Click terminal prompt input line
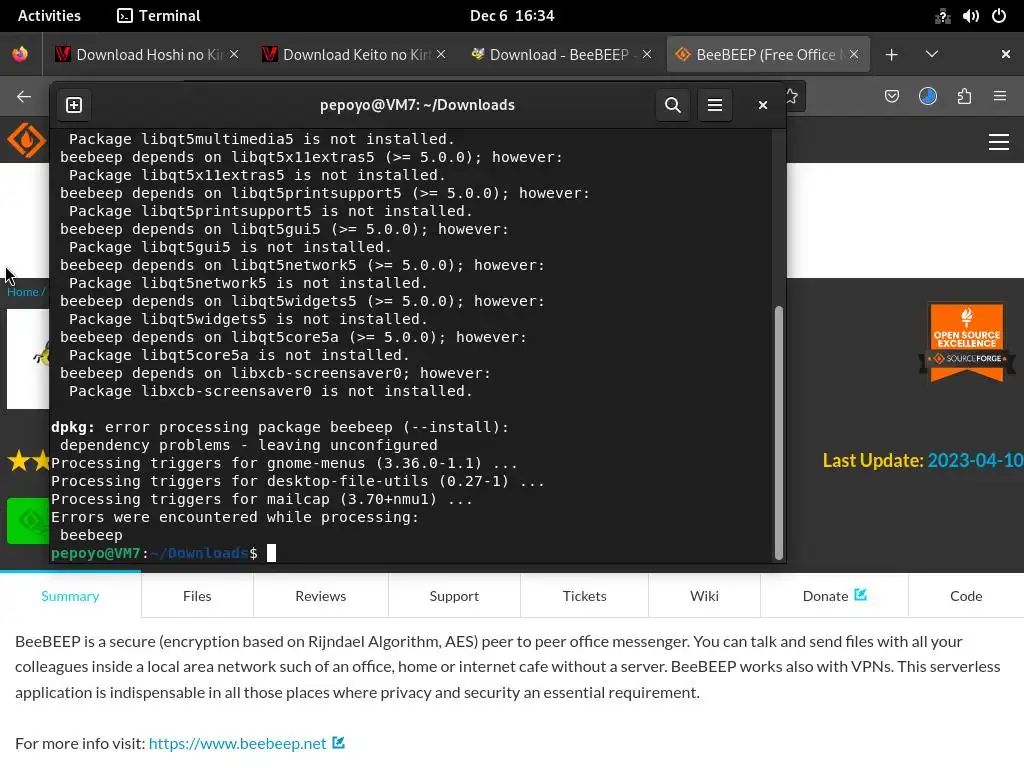 (411, 553)
